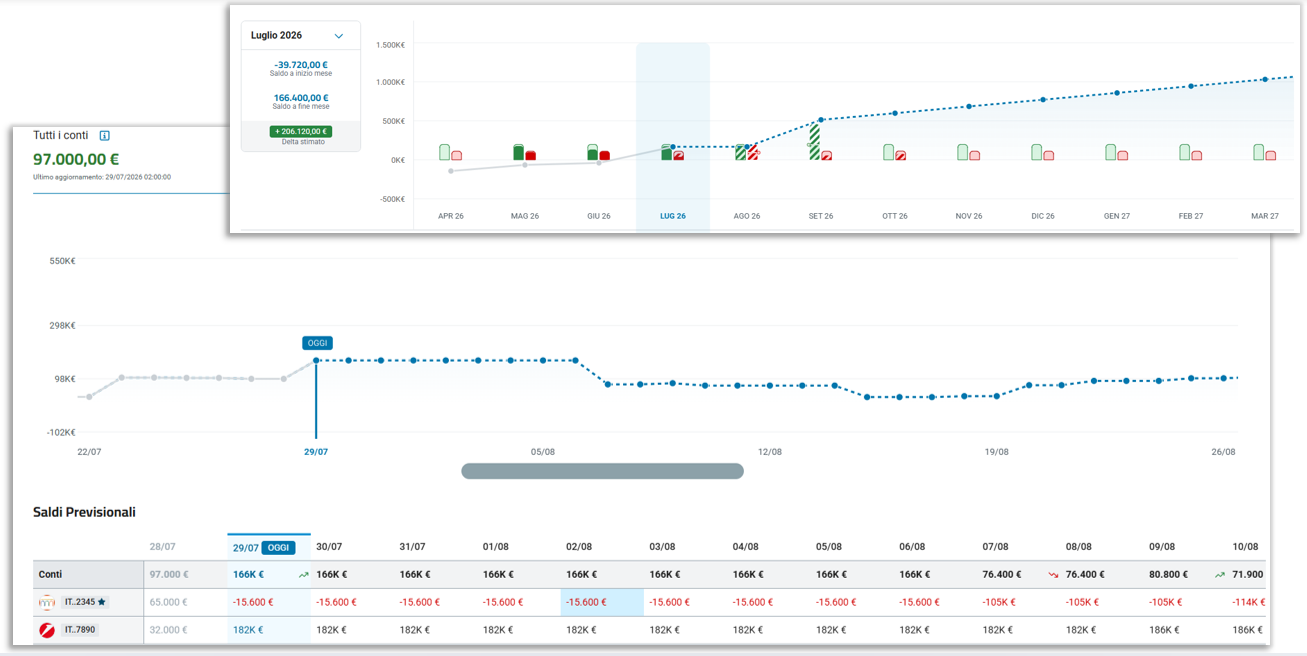The image size is (1307, 656).
Task: Click the green trend arrow next to 80.800 €
Action: [1219, 575]
